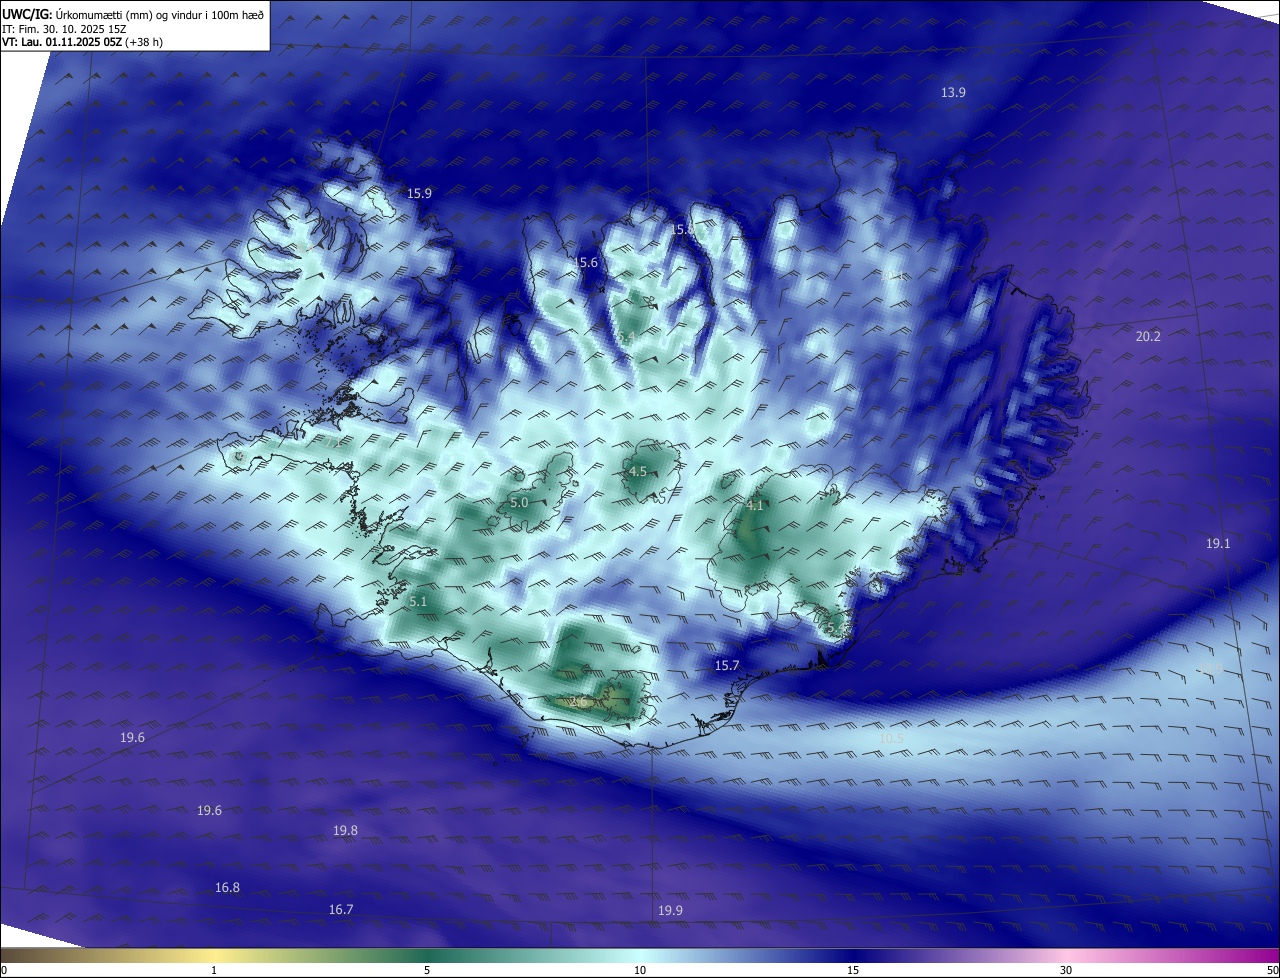
Task: Click the 19.1 value label
Action: 1218,543
